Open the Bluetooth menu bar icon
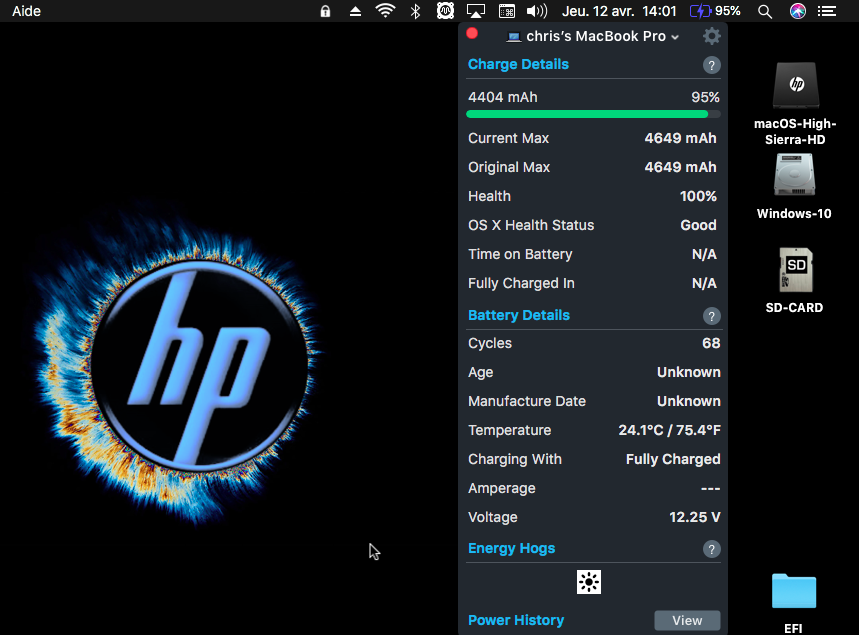859x635 pixels. pyautogui.click(x=415, y=11)
